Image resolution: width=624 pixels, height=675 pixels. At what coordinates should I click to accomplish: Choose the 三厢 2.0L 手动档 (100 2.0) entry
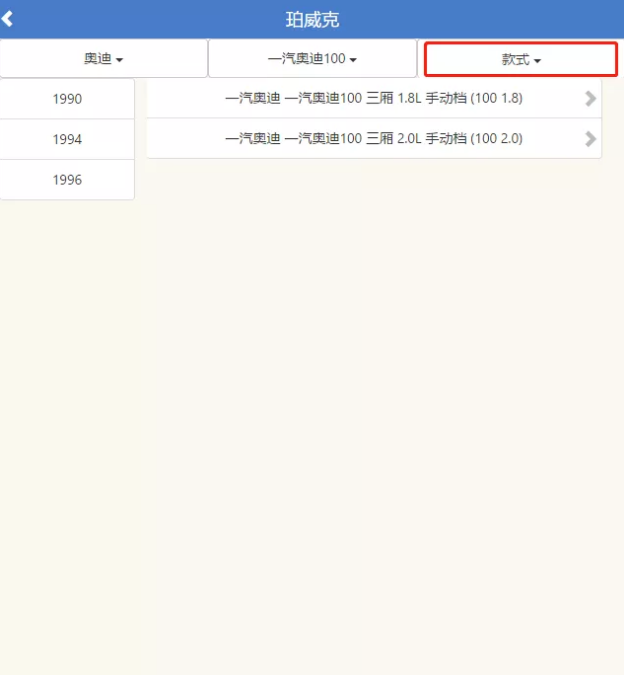(374, 139)
